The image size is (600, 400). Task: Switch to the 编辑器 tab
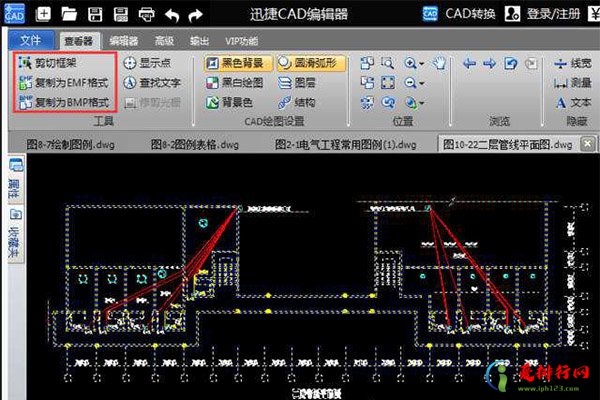pyautogui.click(x=123, y=41)
